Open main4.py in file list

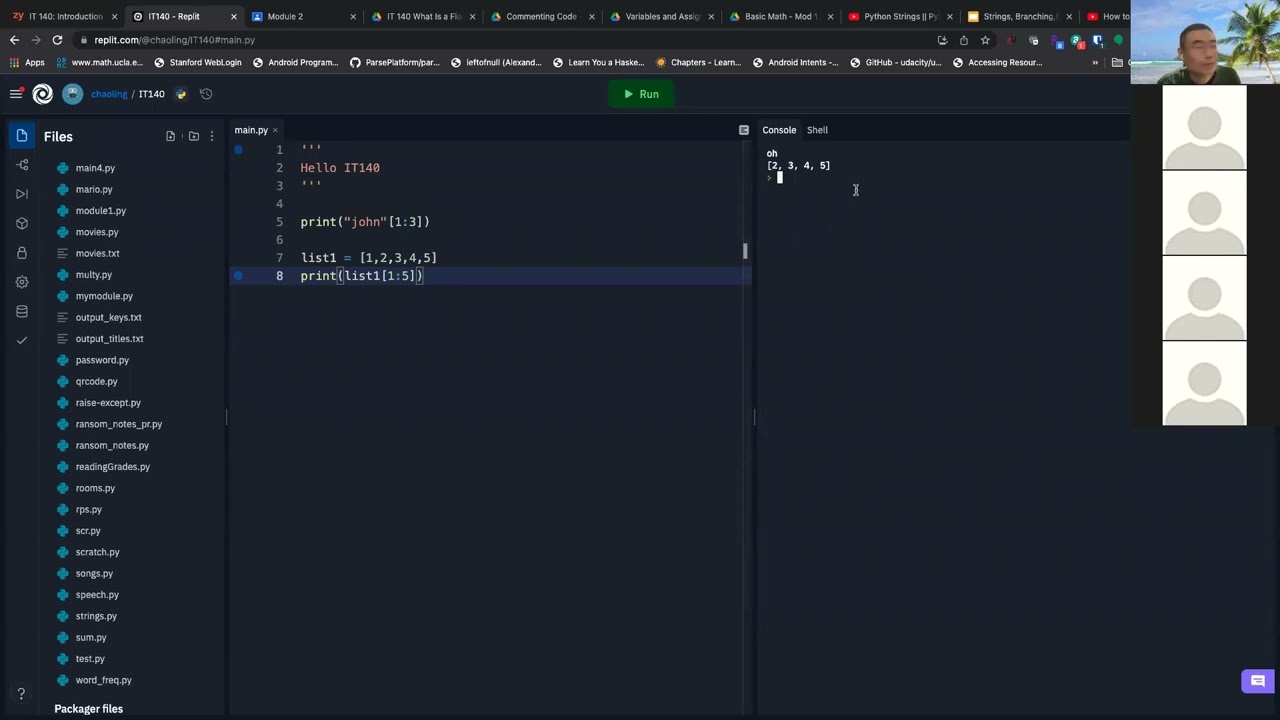[x=95, y=168]
